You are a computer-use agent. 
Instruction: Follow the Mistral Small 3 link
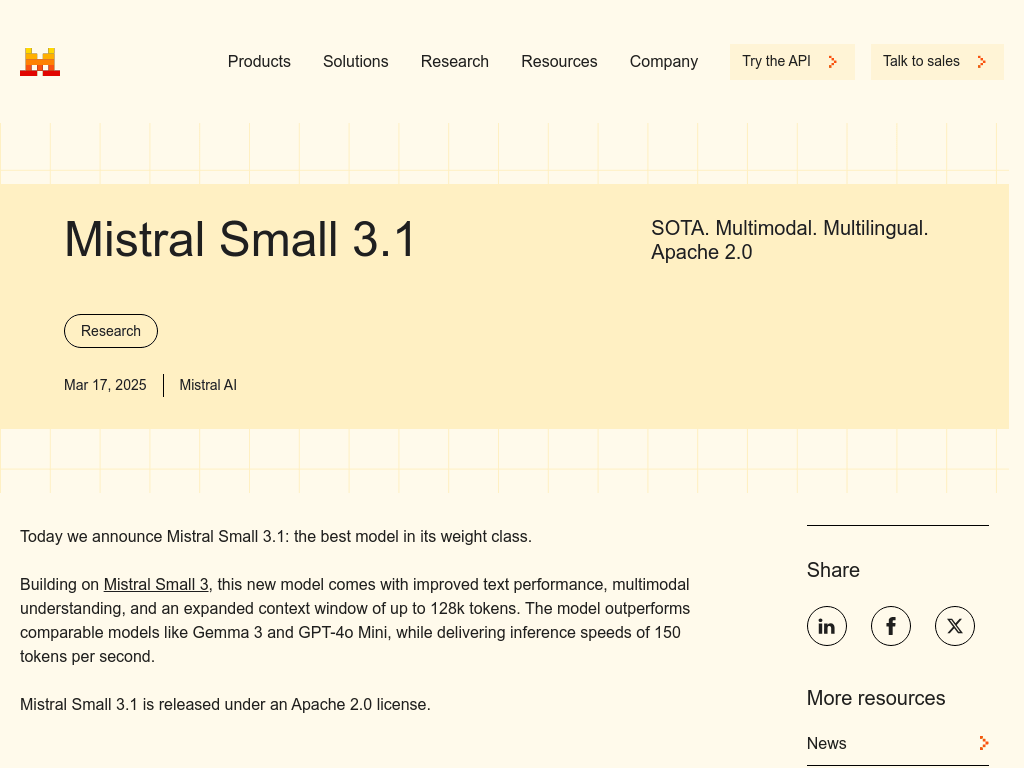click(156, 584)
